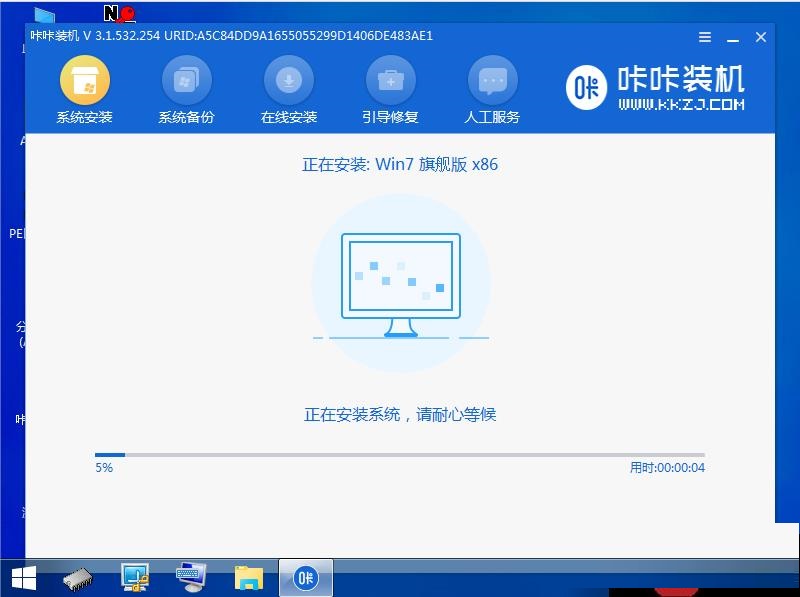The width and height of the screenshot is (800, 597).
Task: Switch to 咔咔装机 app in taskbar
Action: click(x=305, y=578)
